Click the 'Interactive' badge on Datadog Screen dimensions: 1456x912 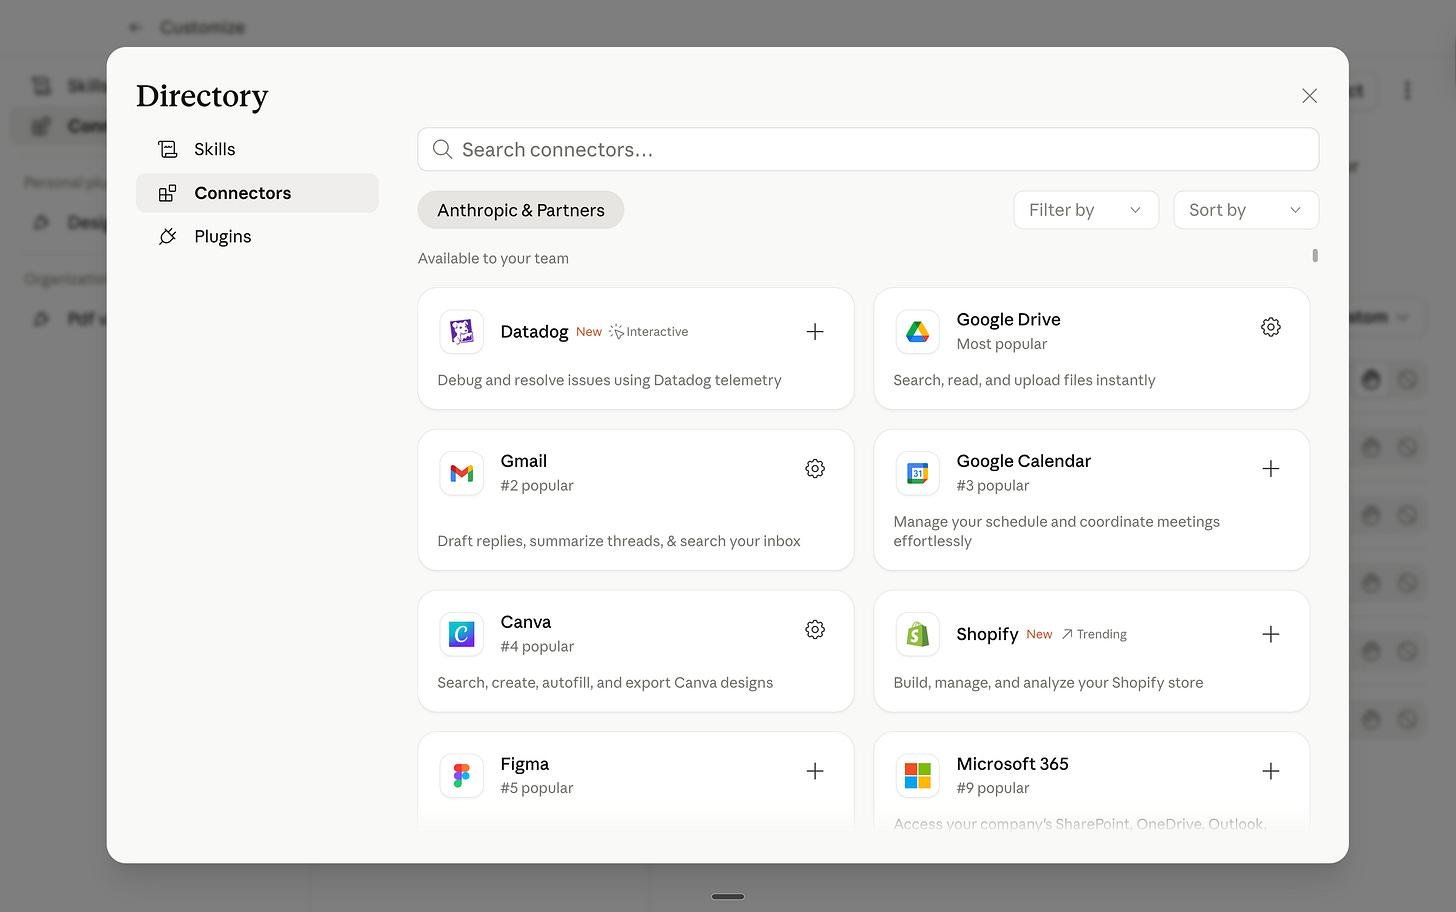tap(649, 332)
